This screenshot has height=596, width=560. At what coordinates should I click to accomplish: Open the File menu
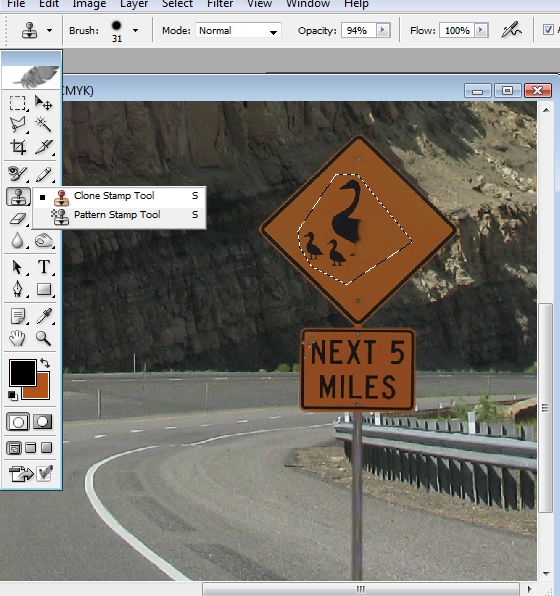[x=16, y=4]
